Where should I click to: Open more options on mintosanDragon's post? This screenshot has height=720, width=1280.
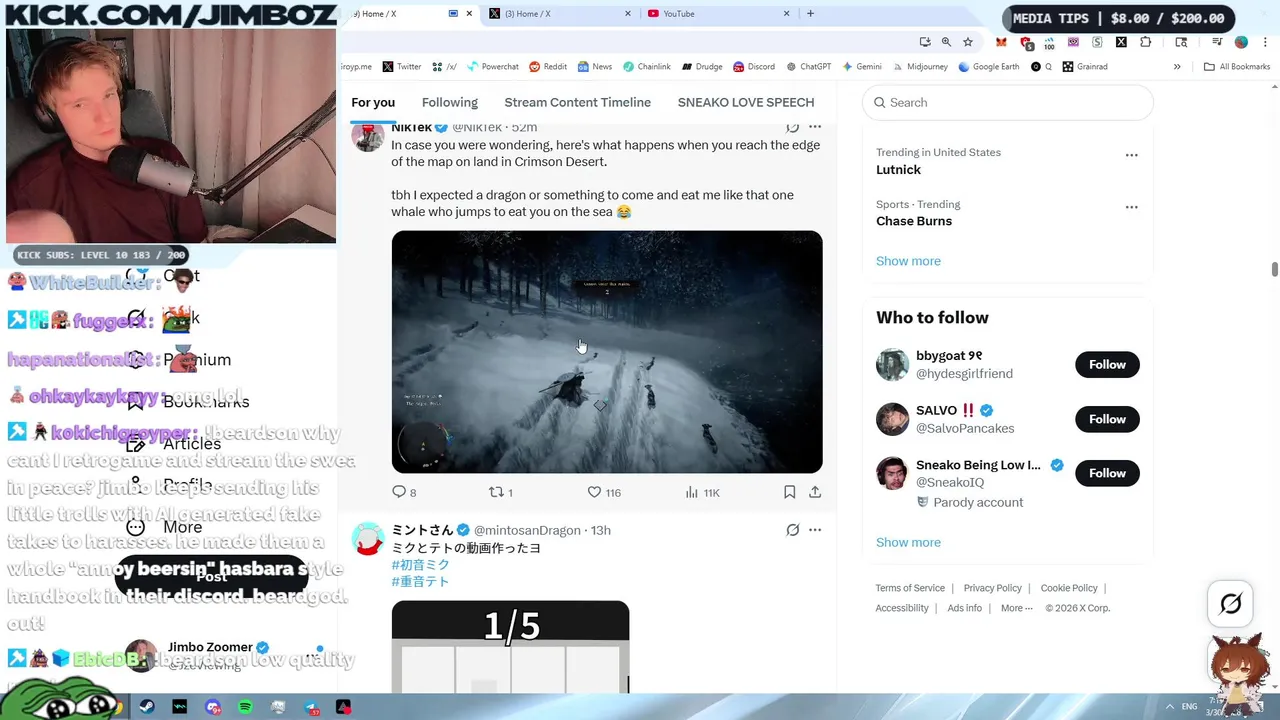pos(815,530)
